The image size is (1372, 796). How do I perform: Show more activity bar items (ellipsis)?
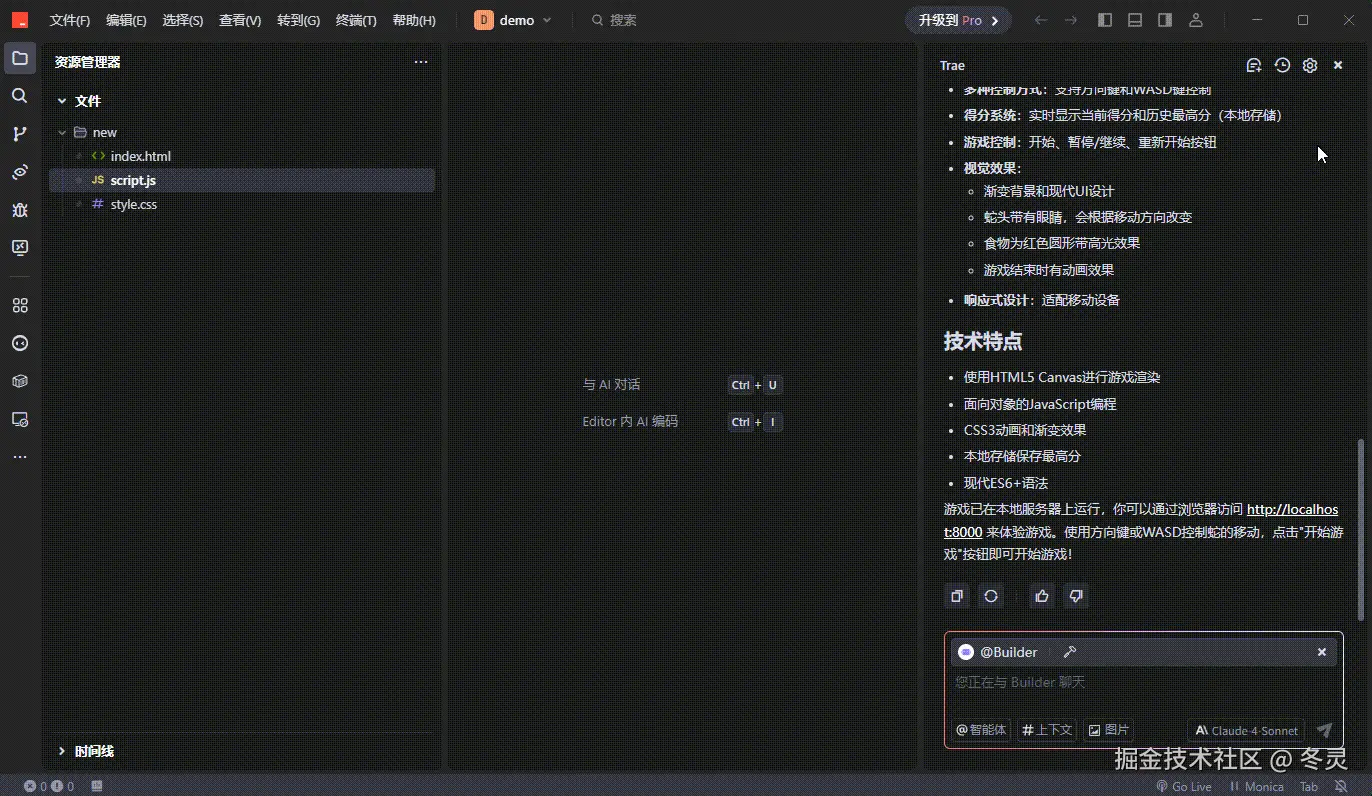click(x=20, y=457)
